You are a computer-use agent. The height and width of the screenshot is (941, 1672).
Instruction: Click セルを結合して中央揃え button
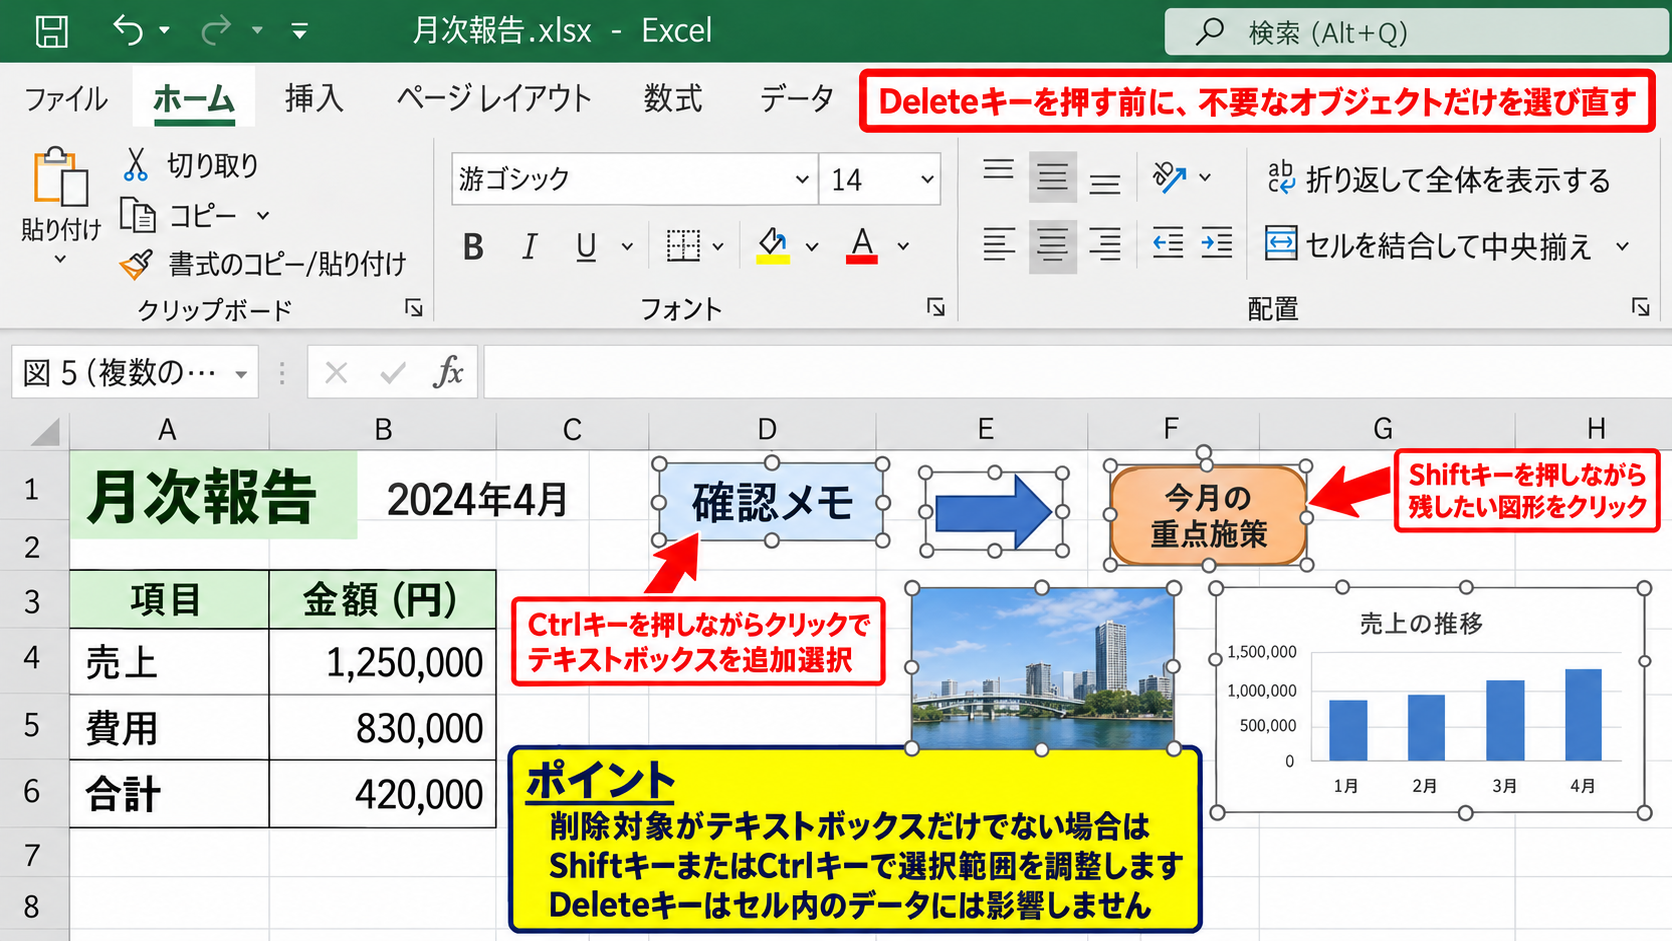click(1428, 245)
